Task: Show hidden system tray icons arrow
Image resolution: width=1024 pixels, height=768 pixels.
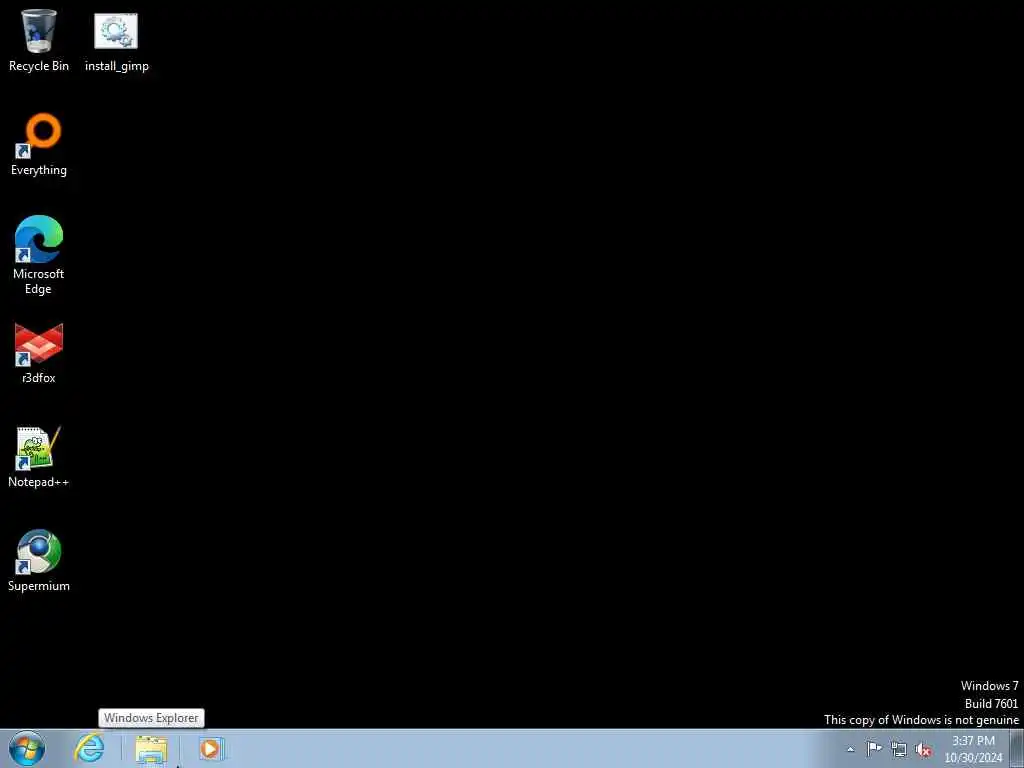Action: (x=850, y=750)
